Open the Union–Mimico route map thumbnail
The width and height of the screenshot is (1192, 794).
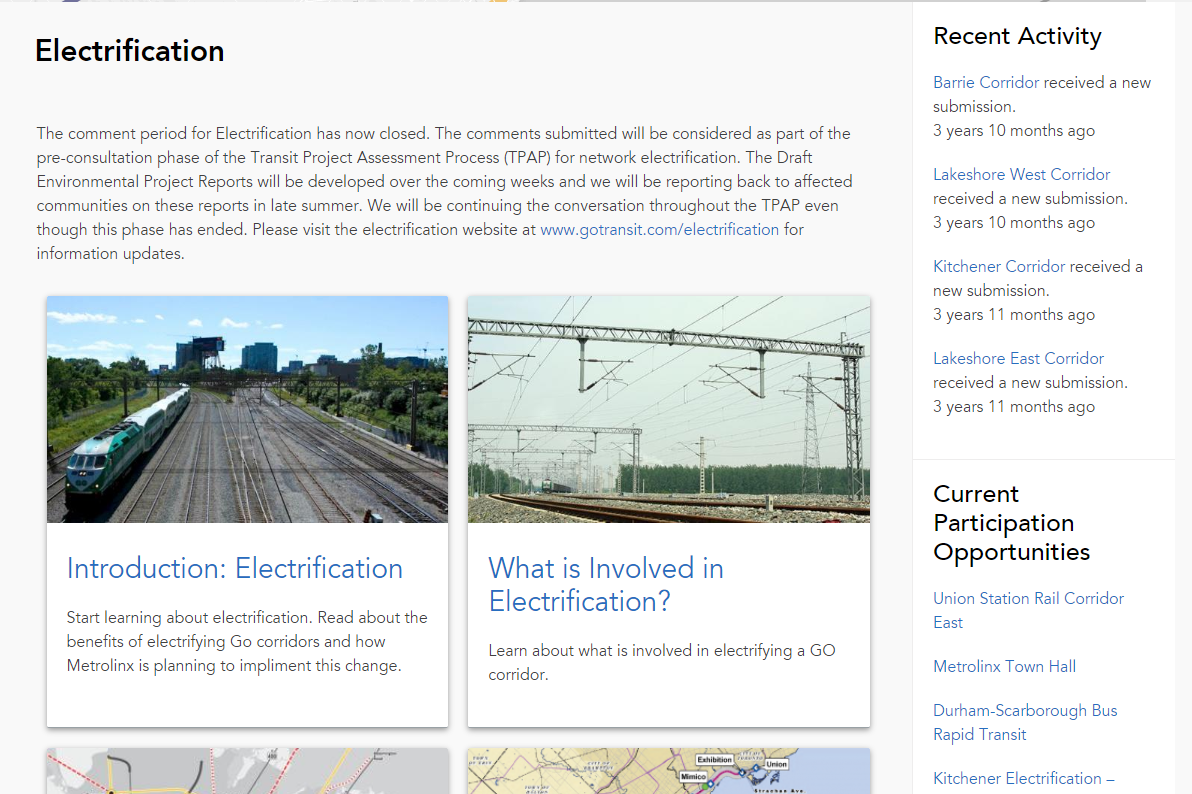pos(668,770)
